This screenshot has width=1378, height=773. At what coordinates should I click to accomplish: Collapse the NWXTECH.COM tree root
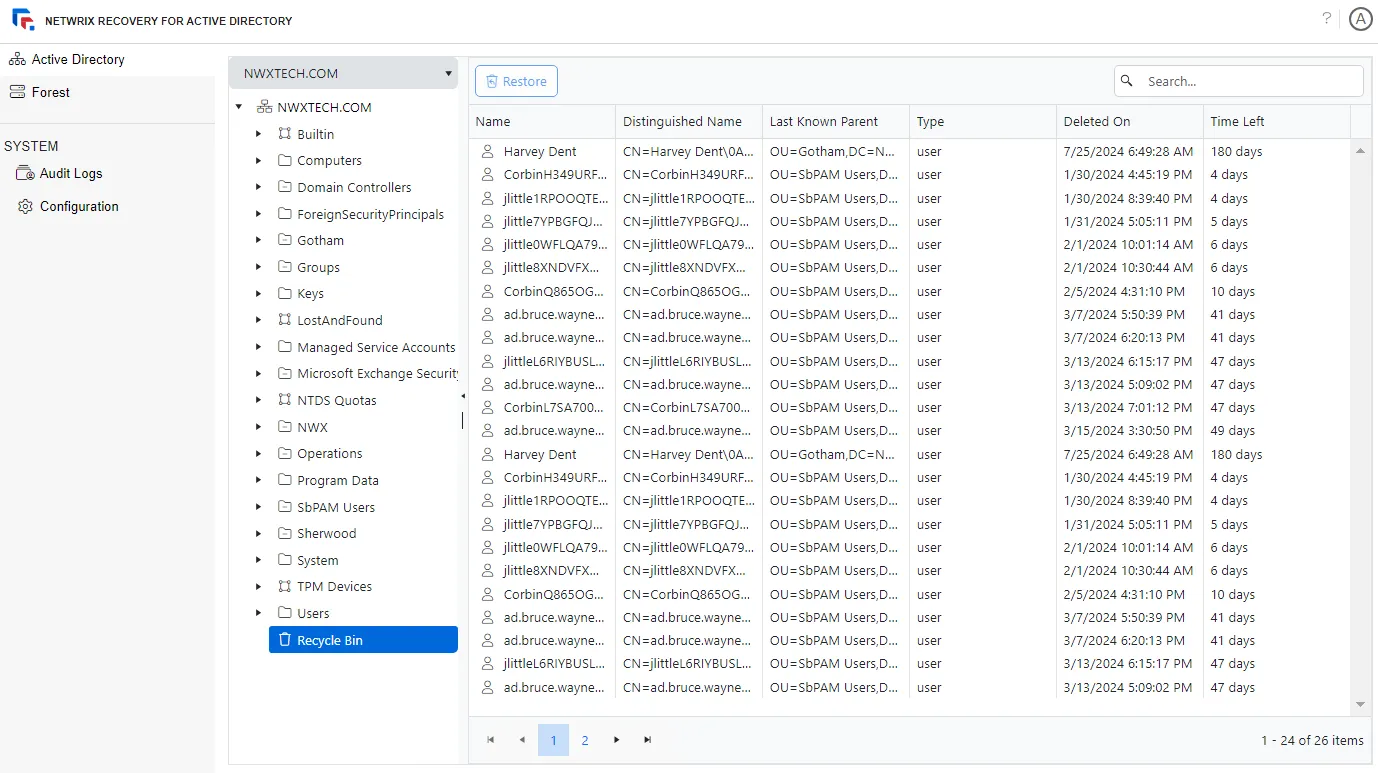click(238, 107)
